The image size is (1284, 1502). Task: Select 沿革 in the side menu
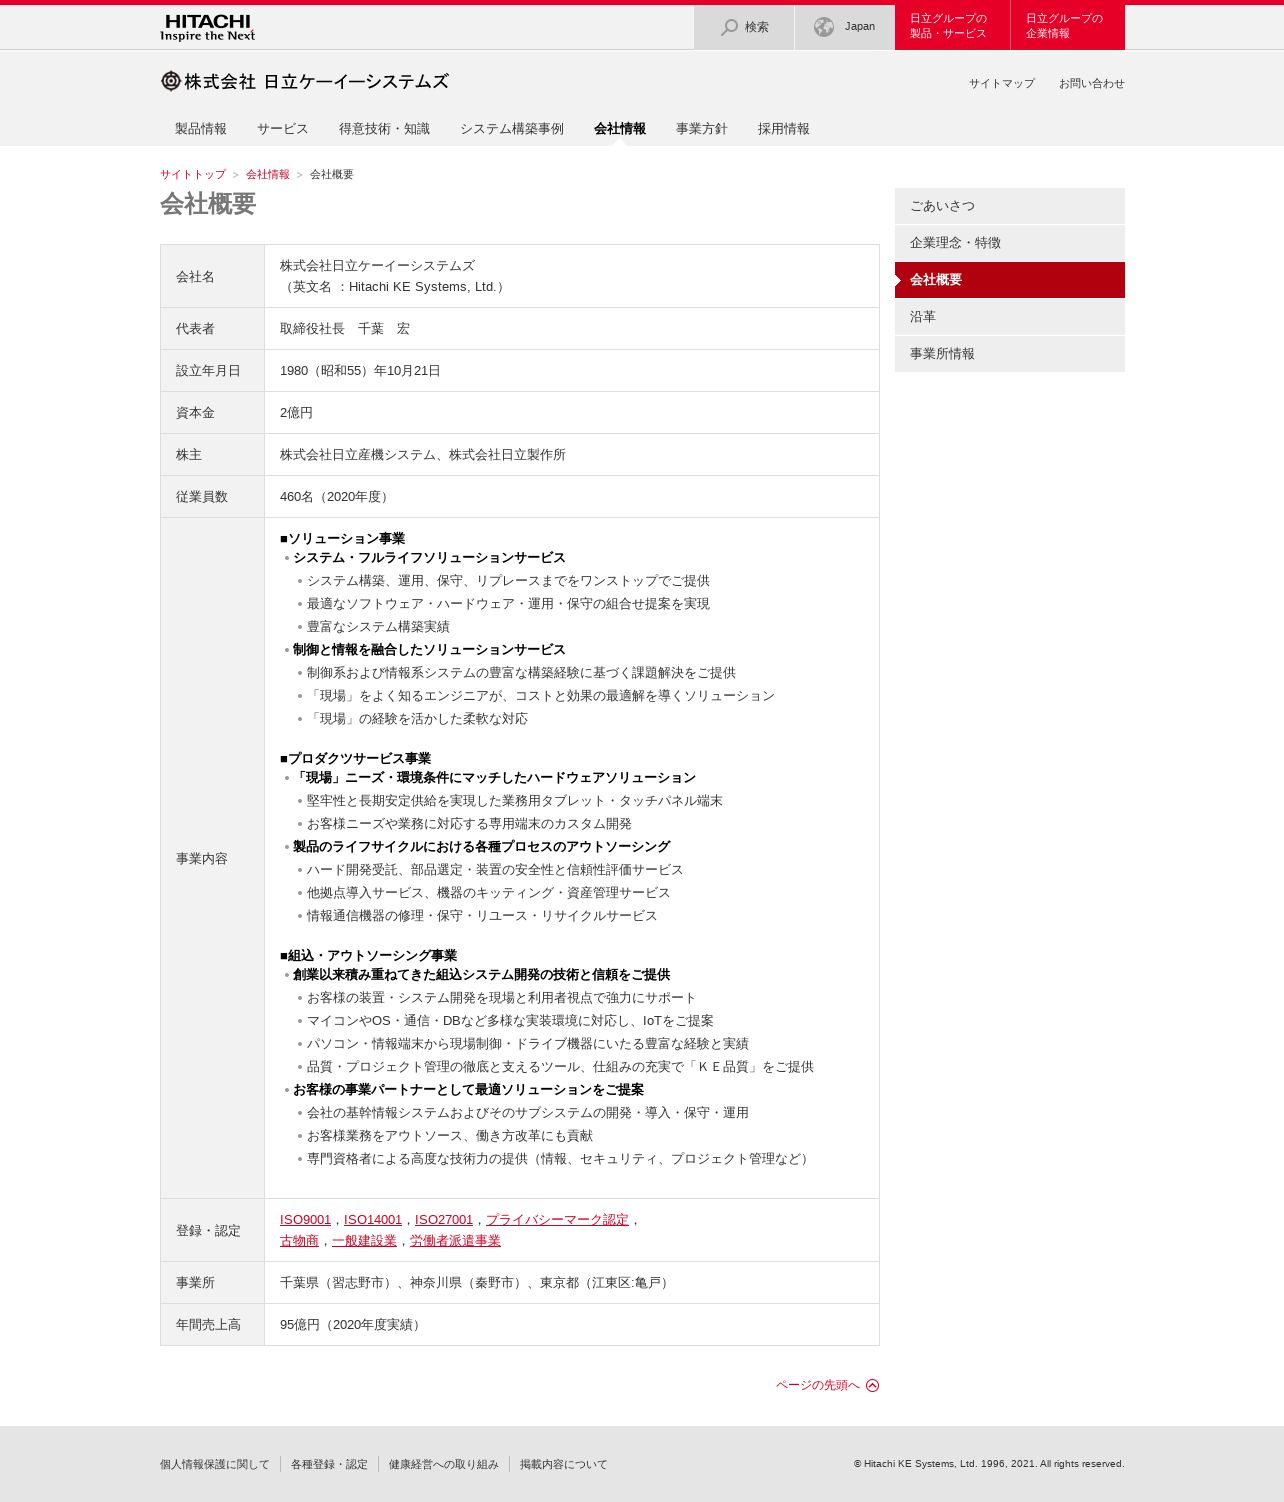tap(1010, 317)
